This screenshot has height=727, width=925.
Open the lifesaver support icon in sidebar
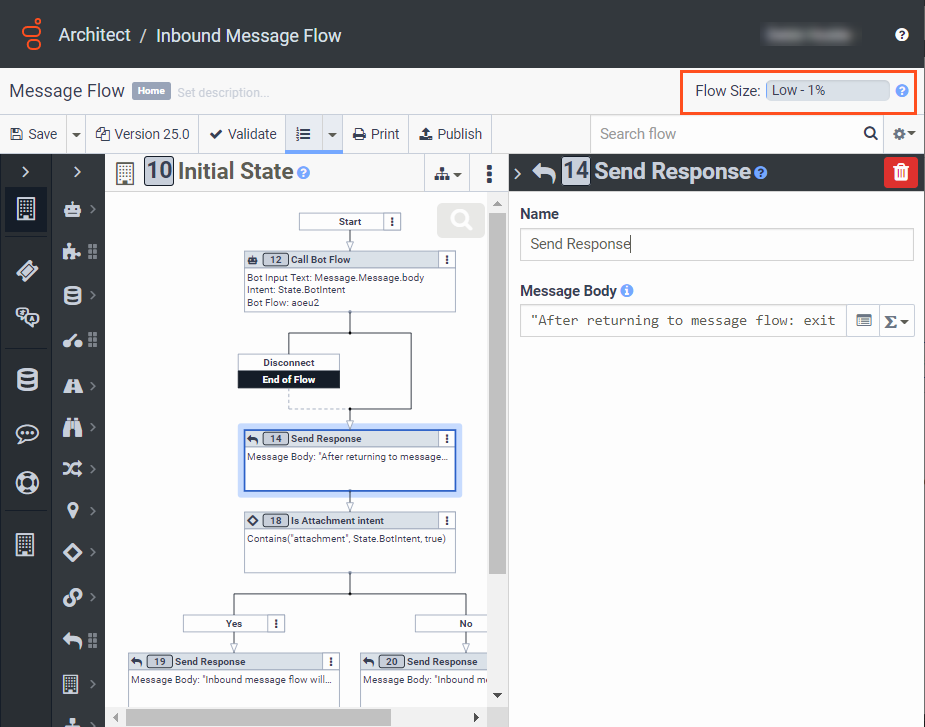click(x=27, y=483)
